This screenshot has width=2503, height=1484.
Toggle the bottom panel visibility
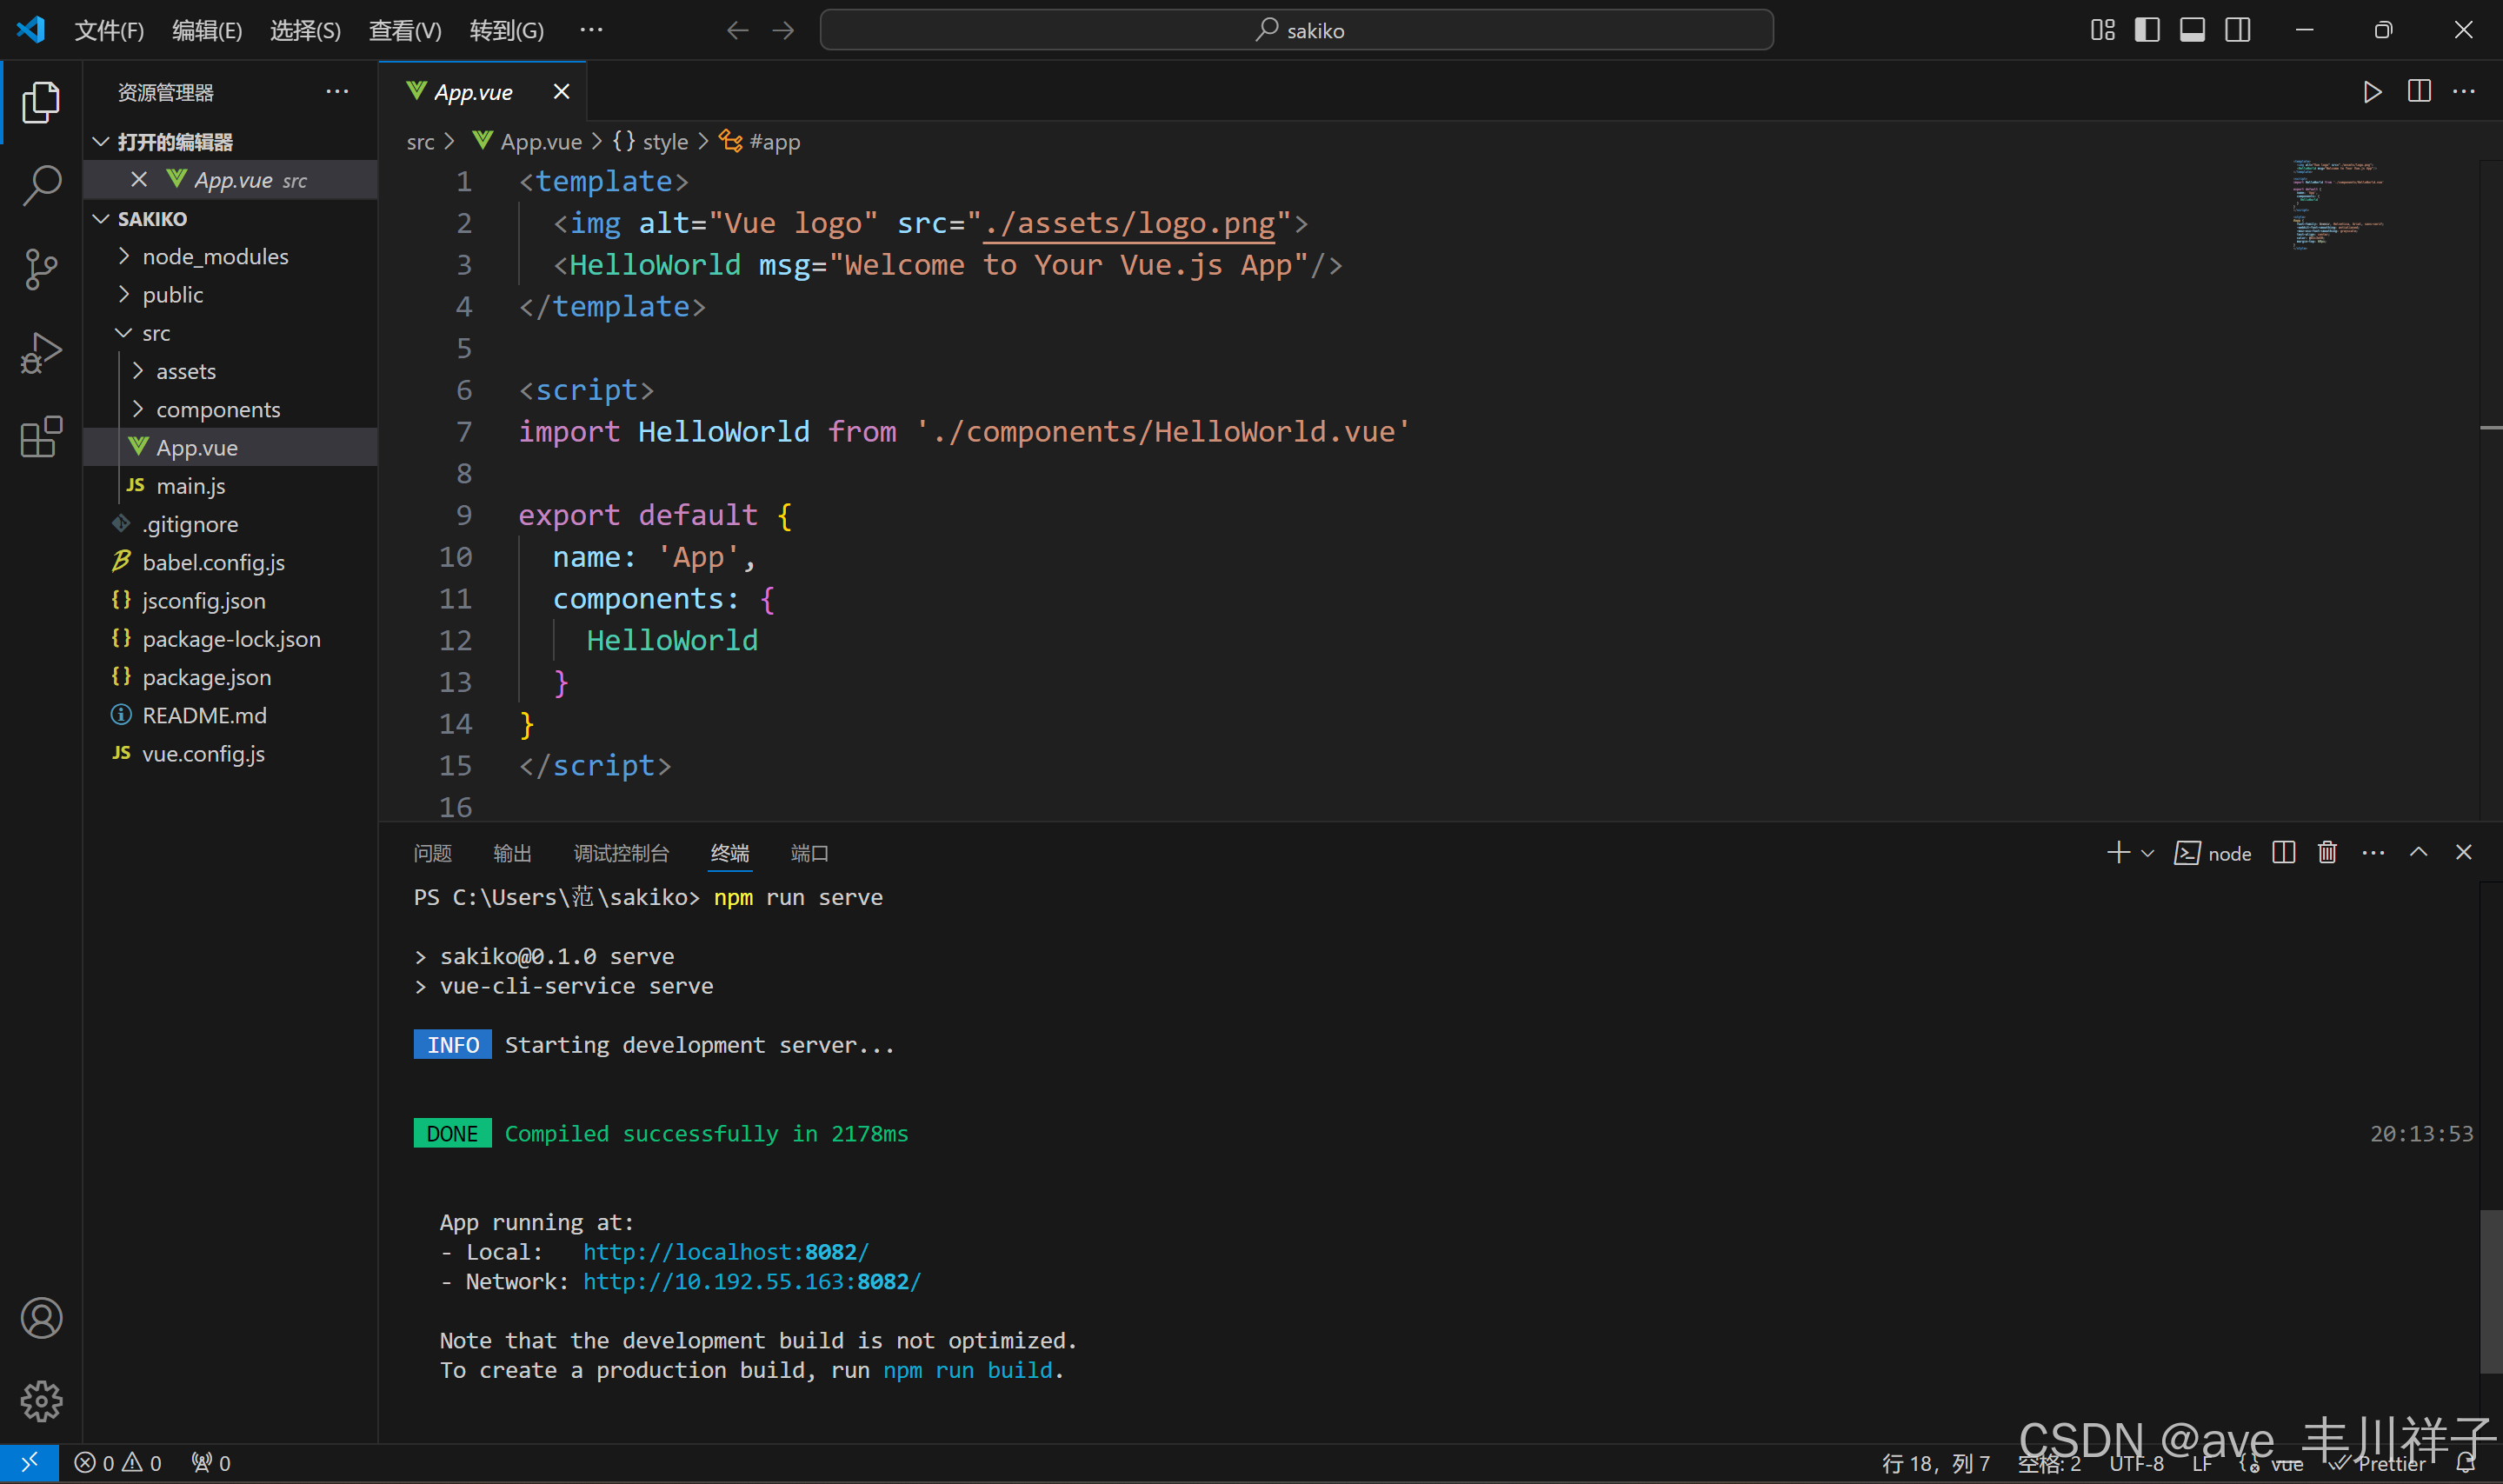(x=2192, y=30)
